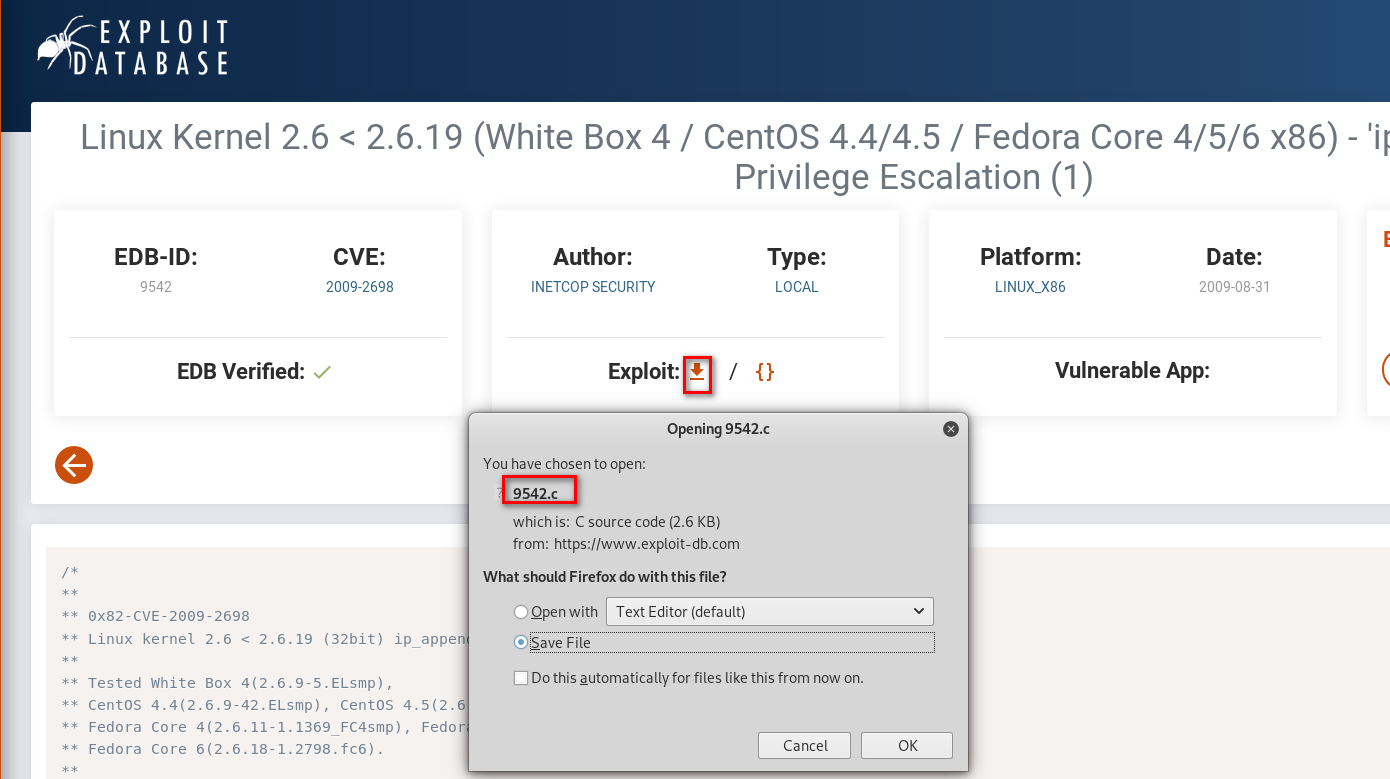Click the Linux Kernel exploit page title
Viewport: 1390px width, 779px height.
point(735,157)
